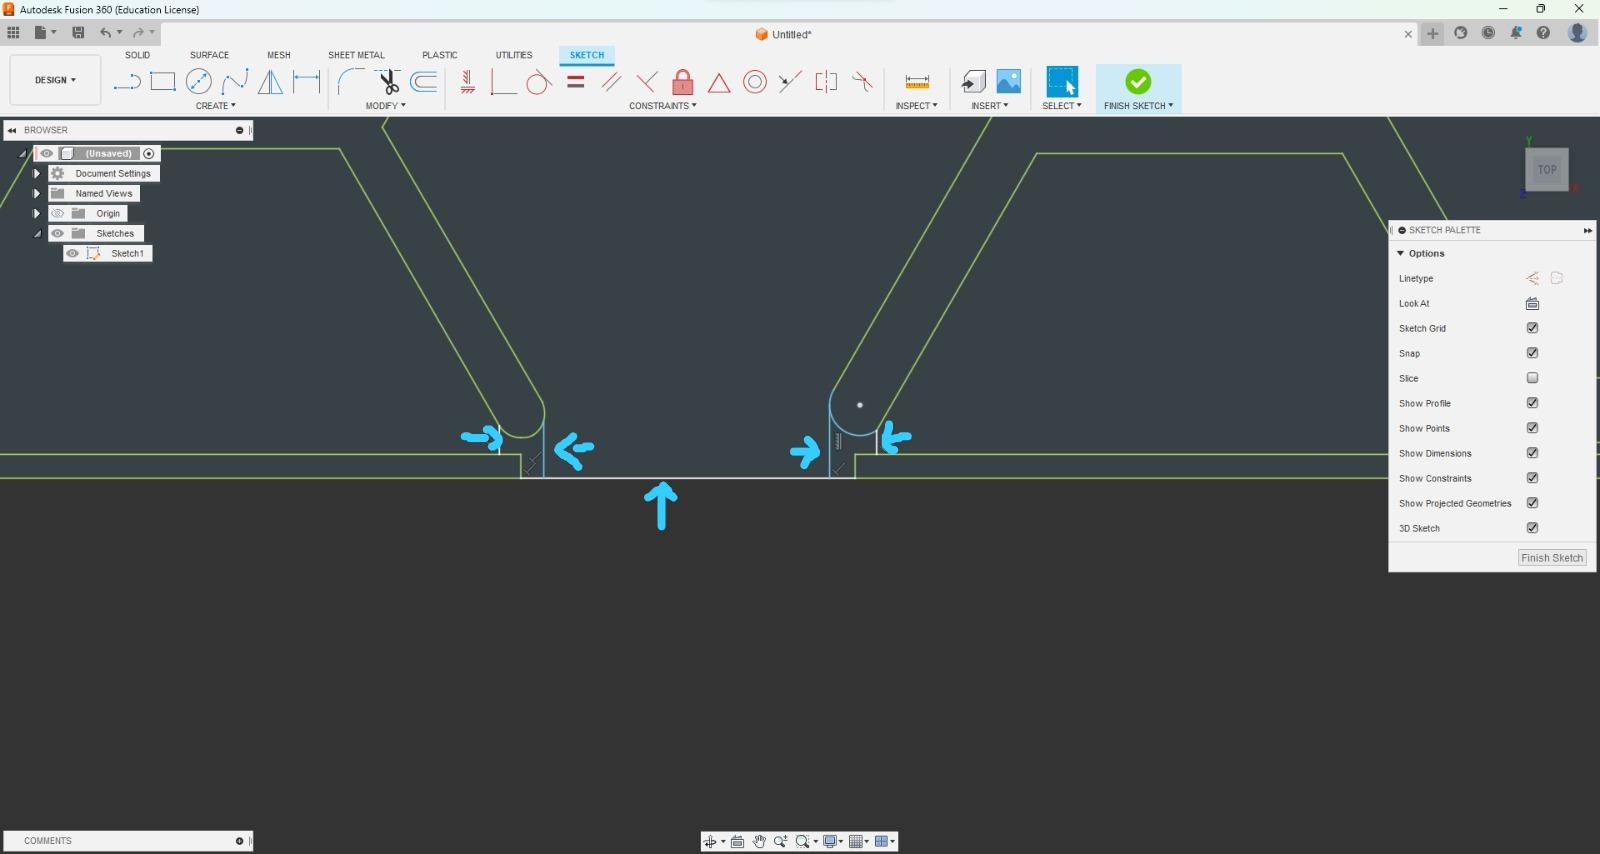This screenshot has width=1600, height=854.
Task: Open the Measure tool
Action: (917, 82)
